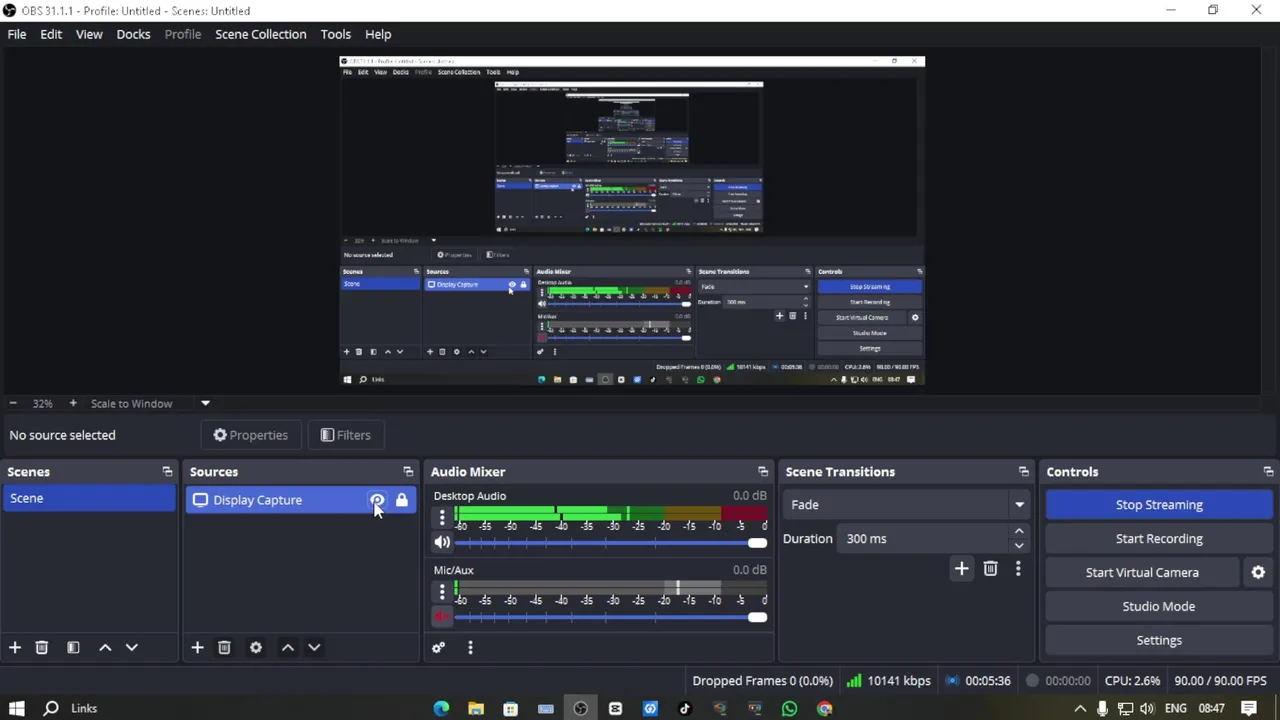Move source up arrow in Sources dock

click(288, 648)
